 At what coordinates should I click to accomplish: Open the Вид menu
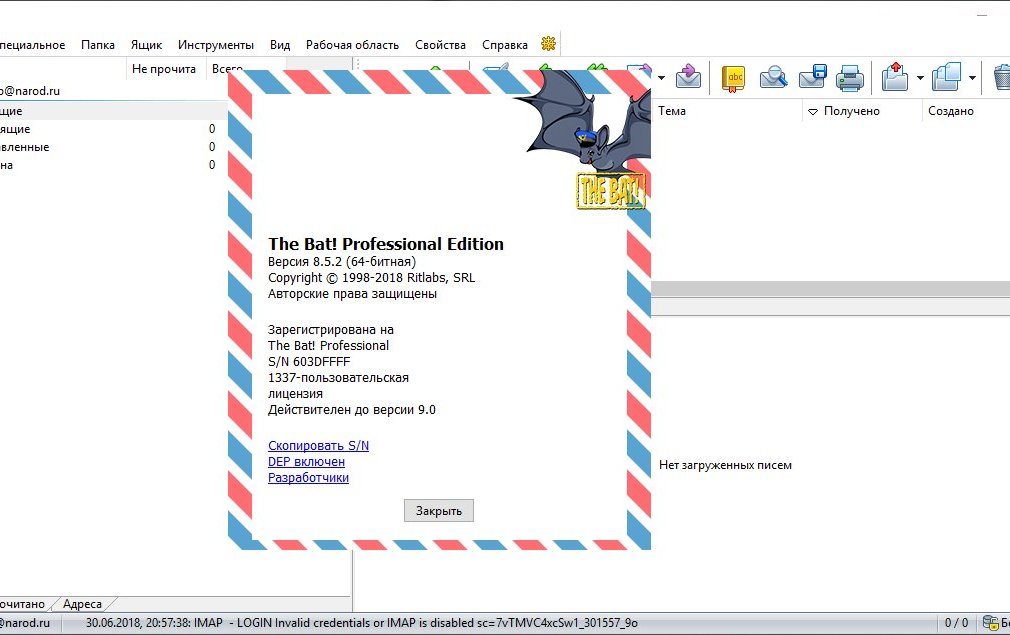pyautogui.click(x=280, y=45)
